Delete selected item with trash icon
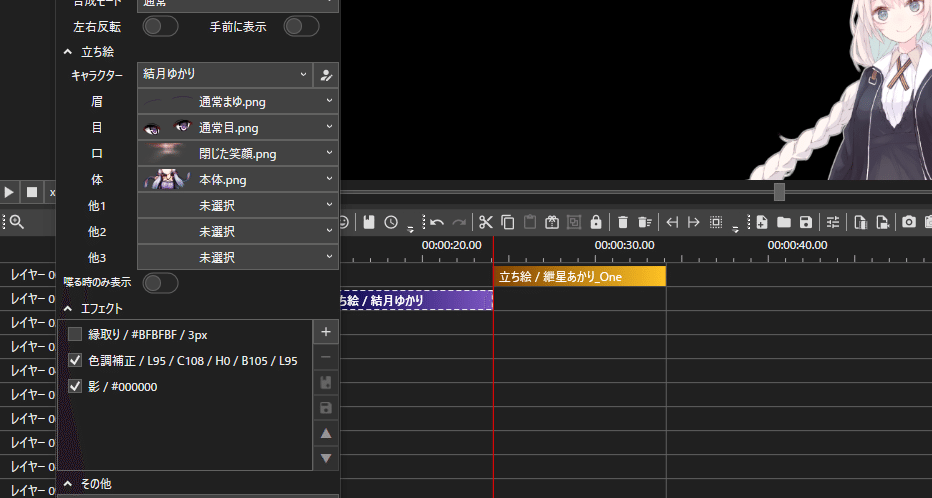The width and height of the screenshot is (932, 498). coord(623,222)
